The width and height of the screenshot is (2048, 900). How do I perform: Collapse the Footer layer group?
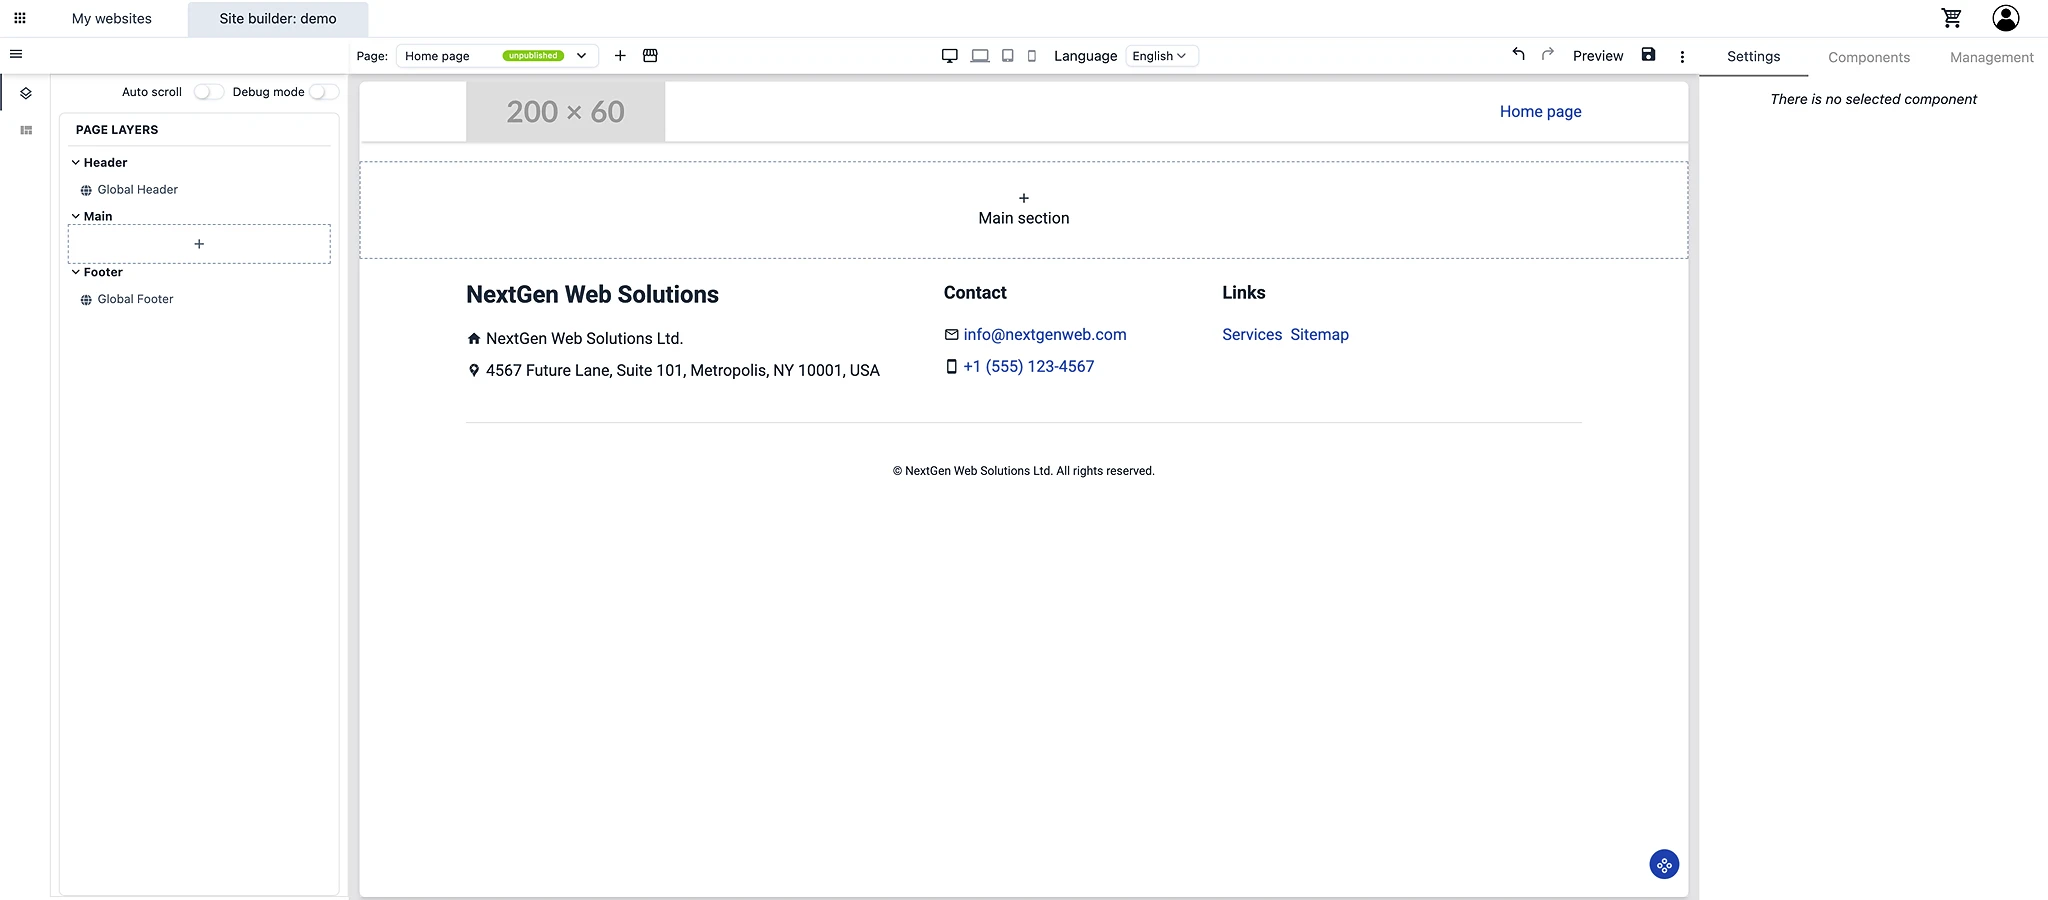(76, 272)
